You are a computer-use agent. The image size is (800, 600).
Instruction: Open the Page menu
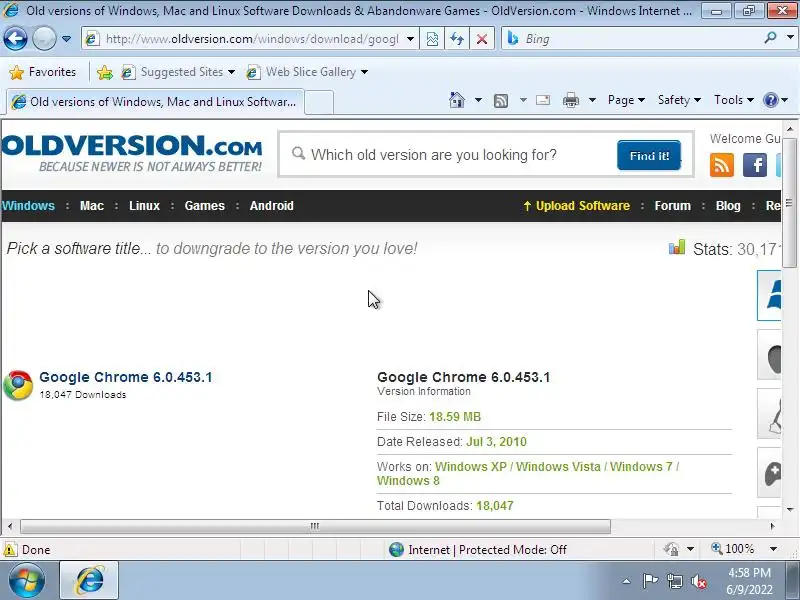pos(626,100)
